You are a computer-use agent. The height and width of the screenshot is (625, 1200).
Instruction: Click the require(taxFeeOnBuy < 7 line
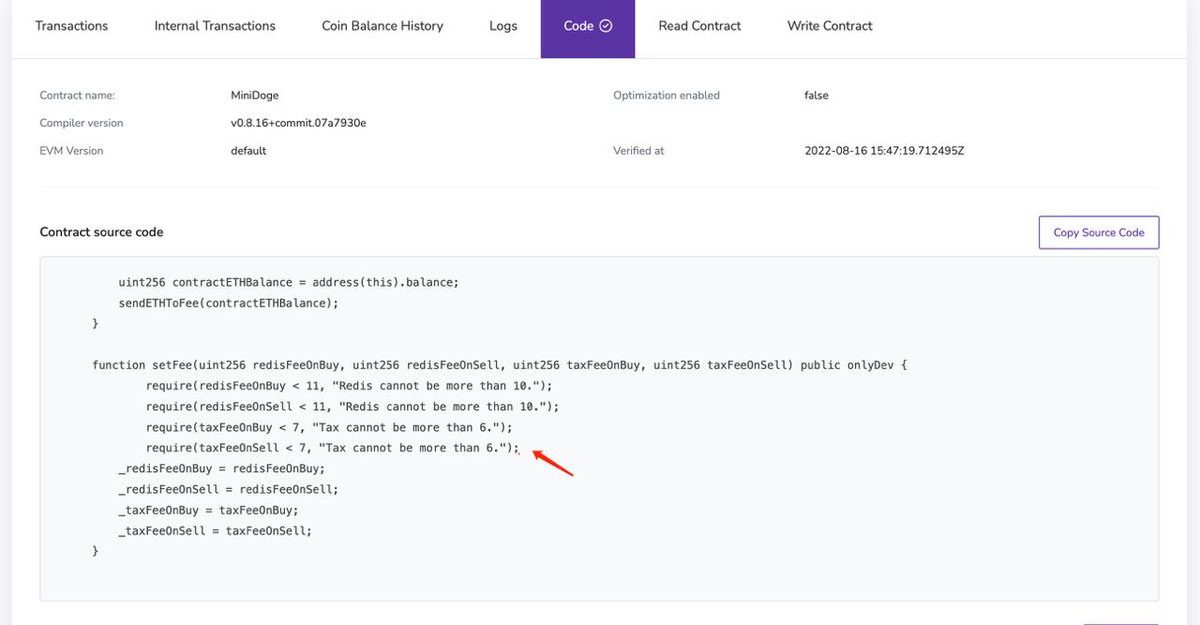[329, 427]
